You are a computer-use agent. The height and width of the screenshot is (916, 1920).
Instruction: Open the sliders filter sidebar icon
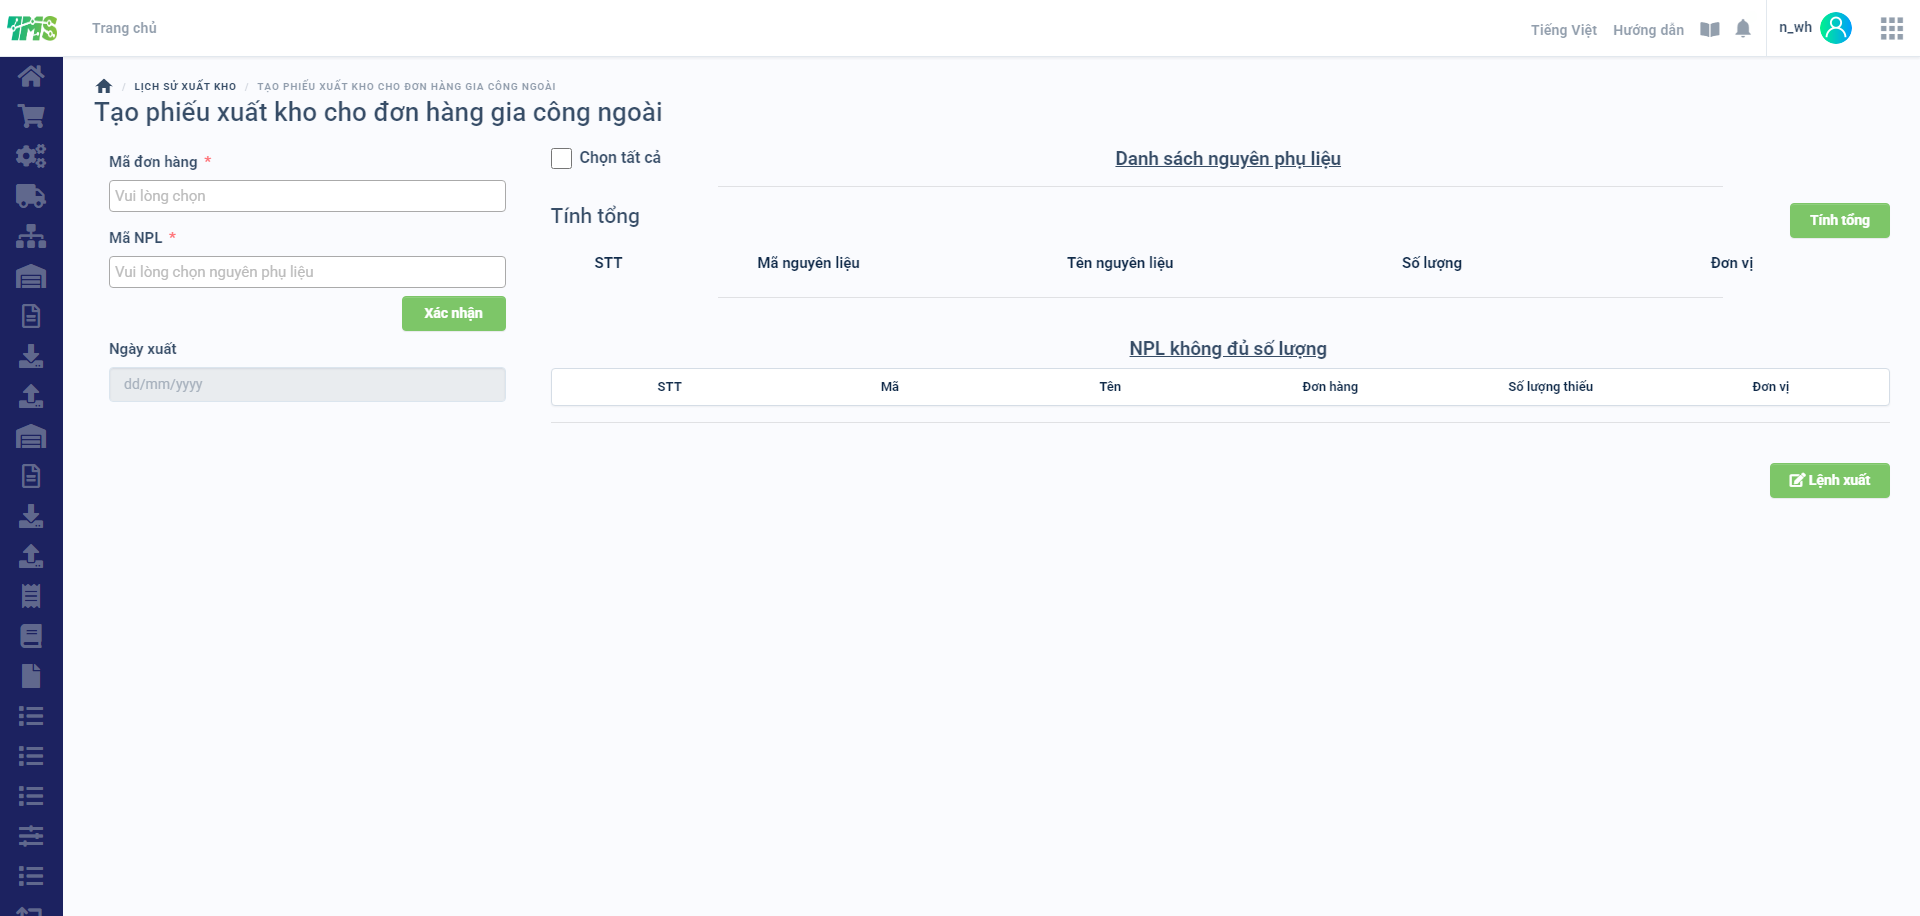31,836
